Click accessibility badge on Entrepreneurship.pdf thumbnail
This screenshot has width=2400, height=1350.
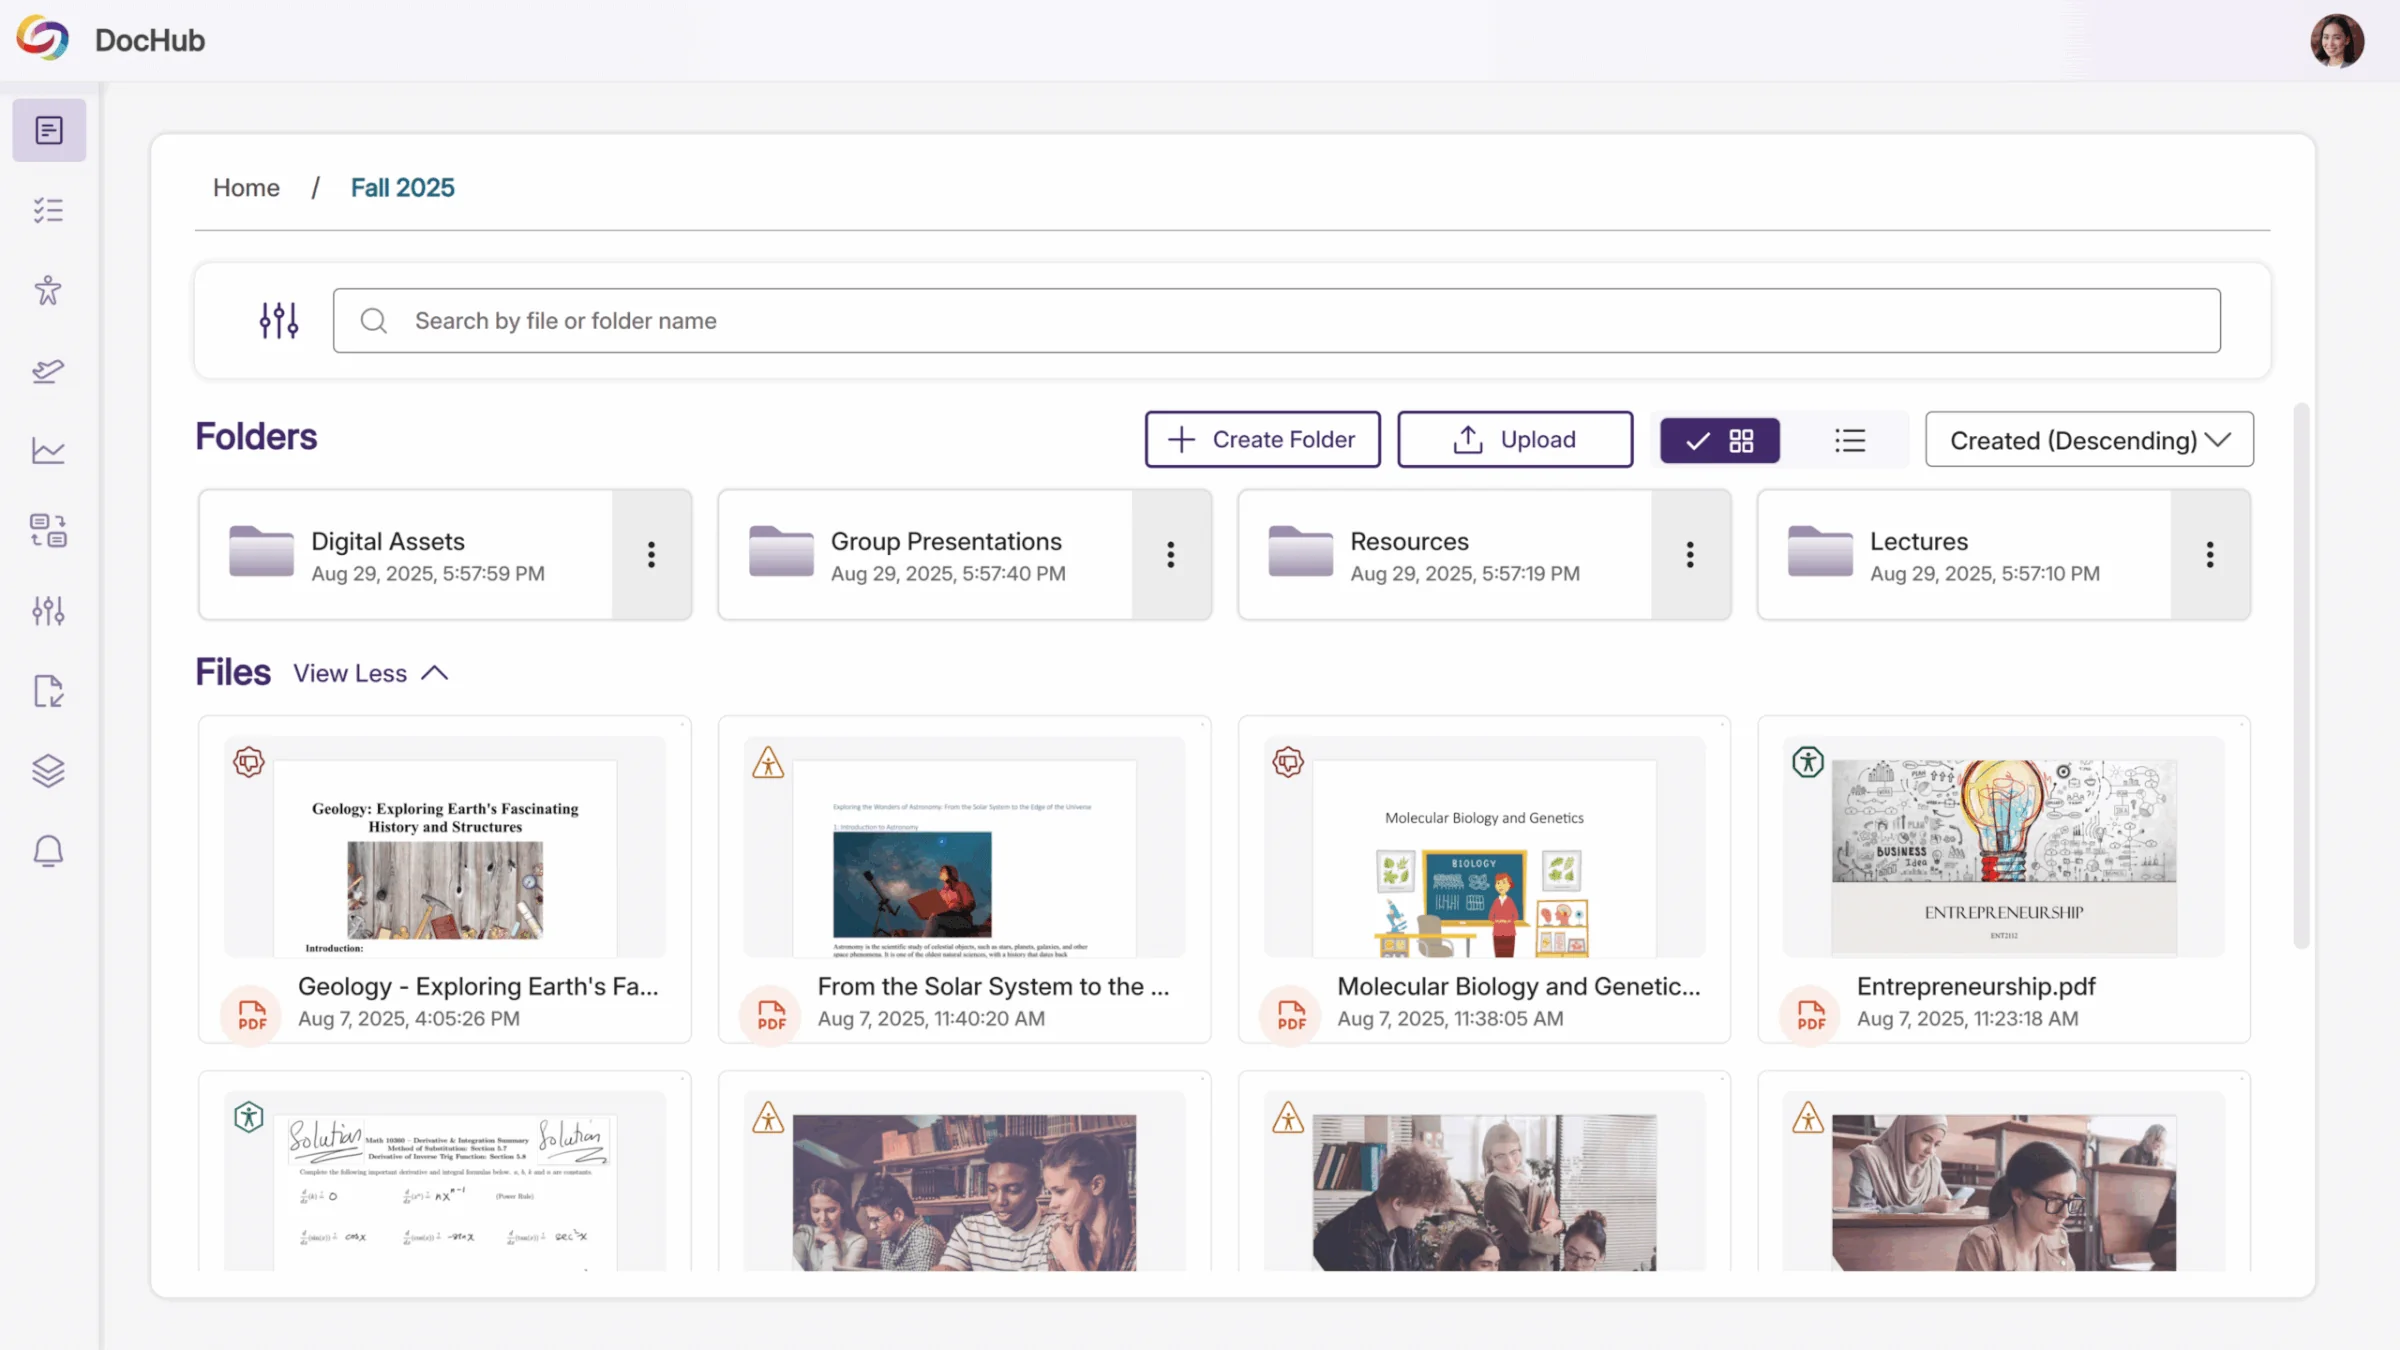(x=1807, y=762)
